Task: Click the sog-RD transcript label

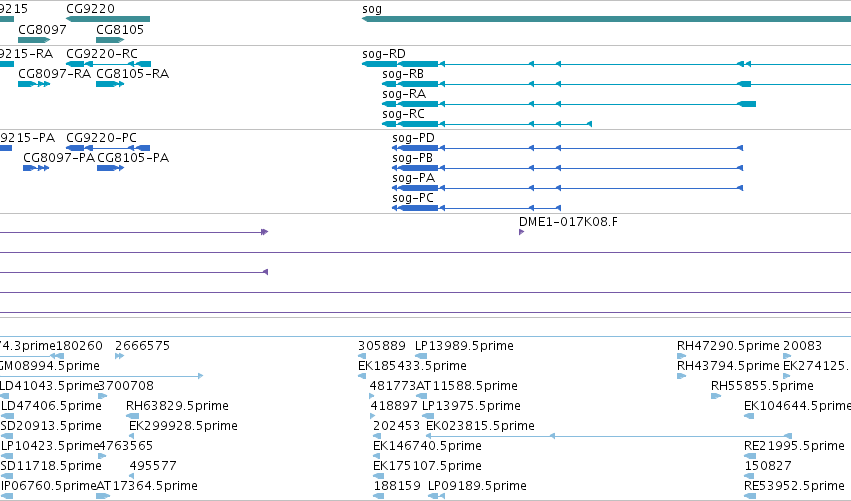Action: (384, 54)
